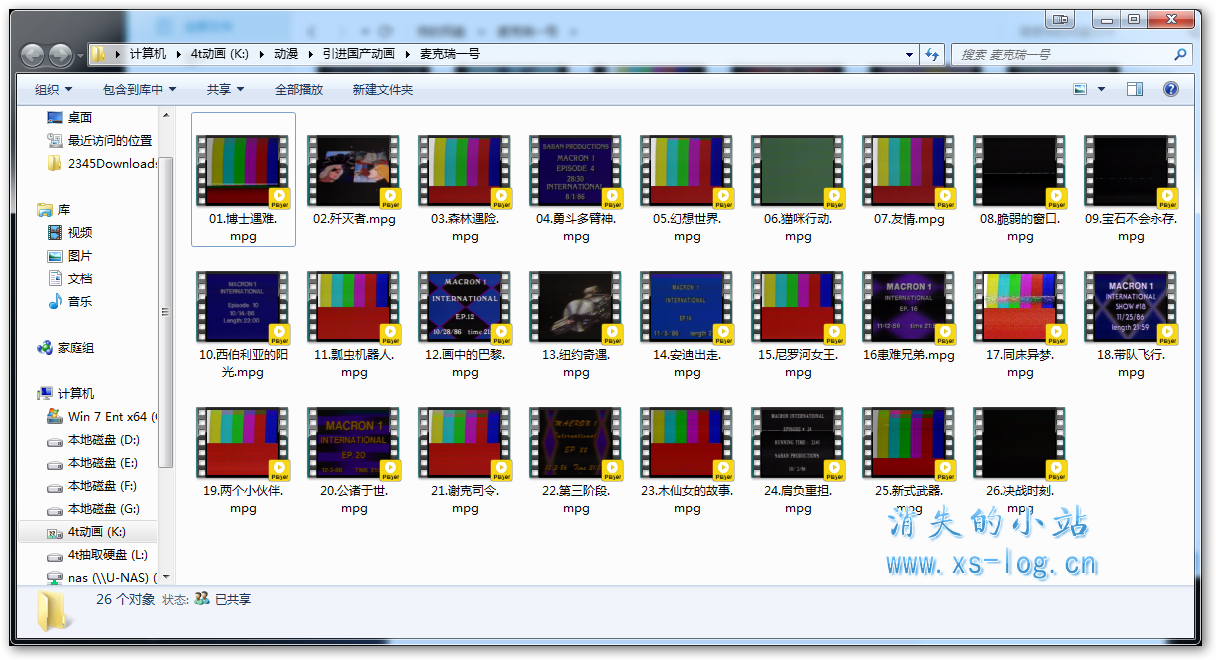Select the 01.博士遇难.mpg video file
The height and width of the screenshot is (660, 1216).
coord(243,179)
